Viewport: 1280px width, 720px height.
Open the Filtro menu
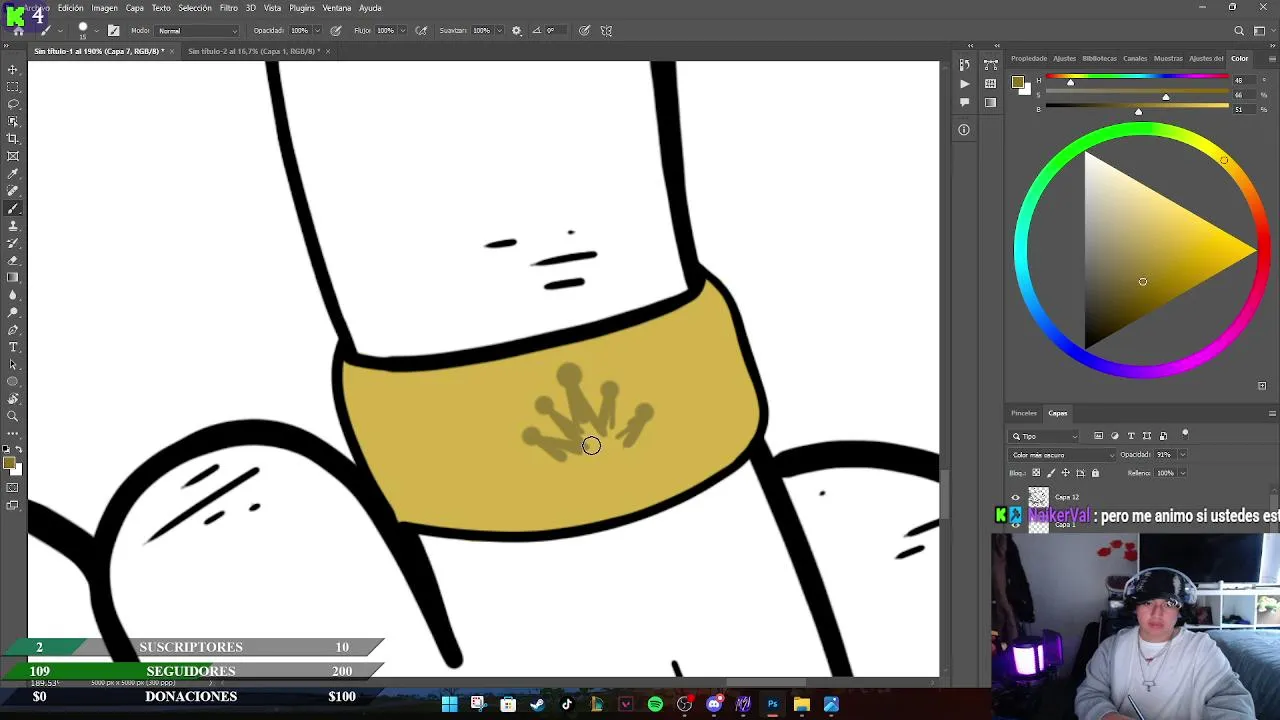(x=229, y=8)
